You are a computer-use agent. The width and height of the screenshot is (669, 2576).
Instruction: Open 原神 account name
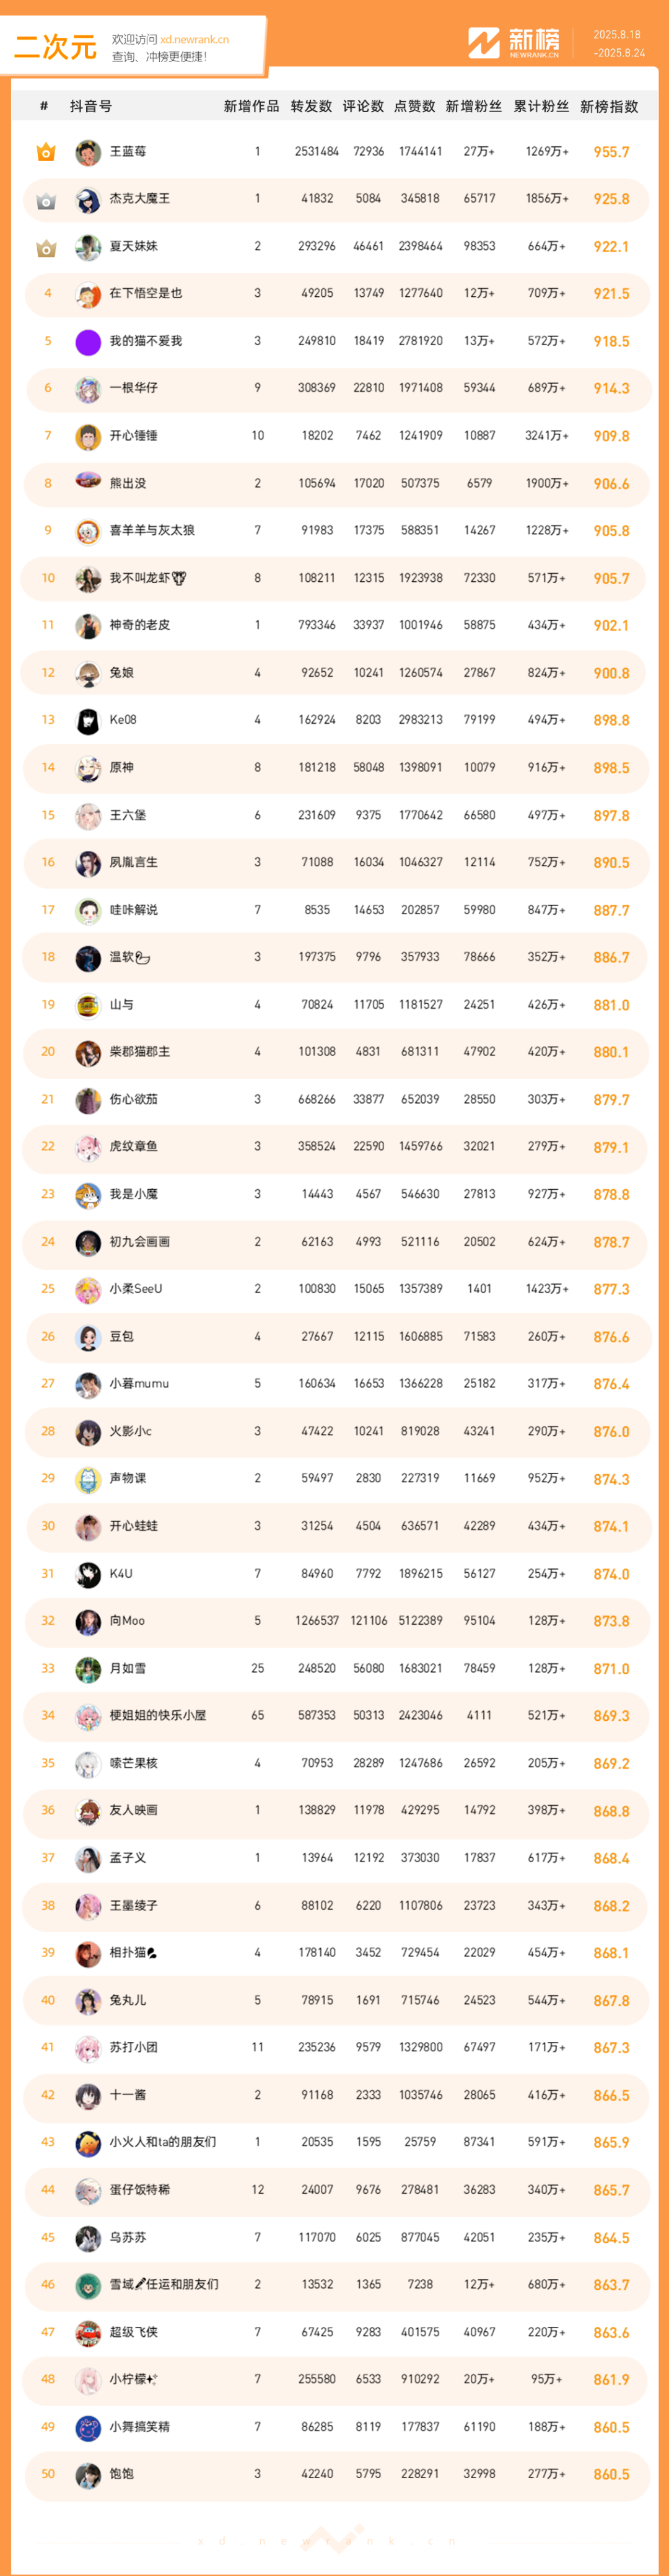(121, 768)
